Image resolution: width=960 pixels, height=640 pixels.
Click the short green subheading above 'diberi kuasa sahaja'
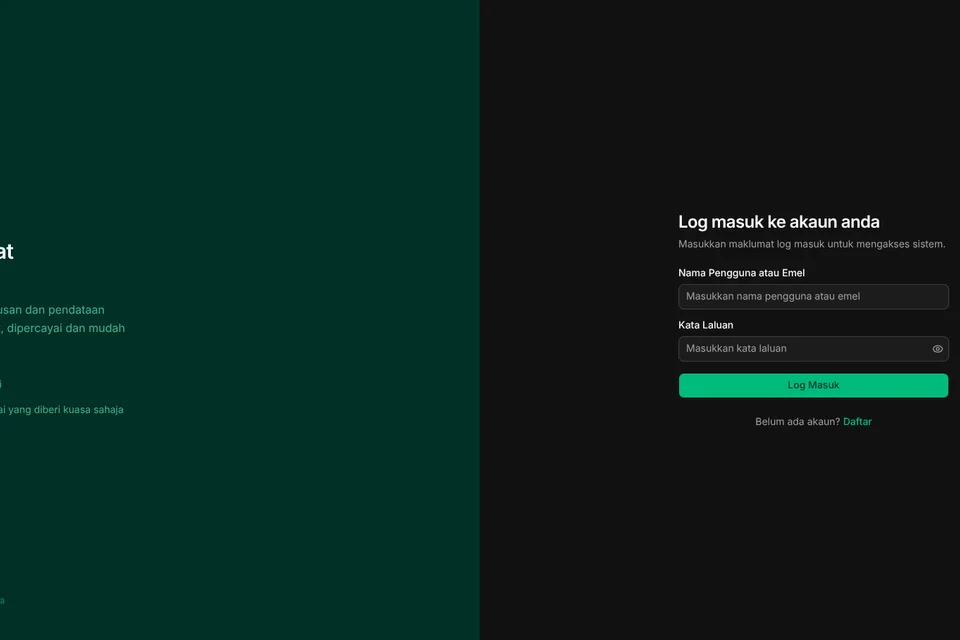[x=1, y=384]
